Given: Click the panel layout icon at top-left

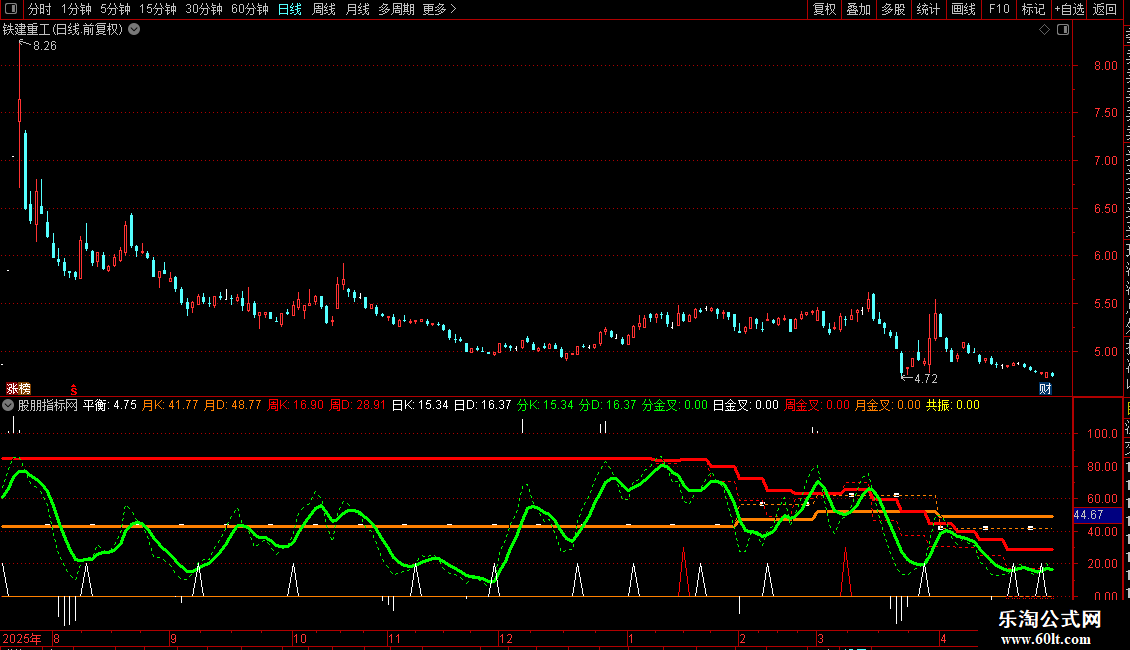Looking at the screenshot, I should (x=11, y=9).
